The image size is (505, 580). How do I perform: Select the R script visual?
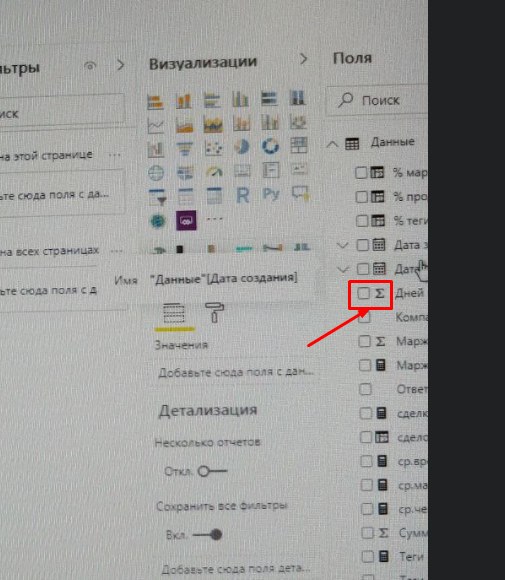pos(242,195)
